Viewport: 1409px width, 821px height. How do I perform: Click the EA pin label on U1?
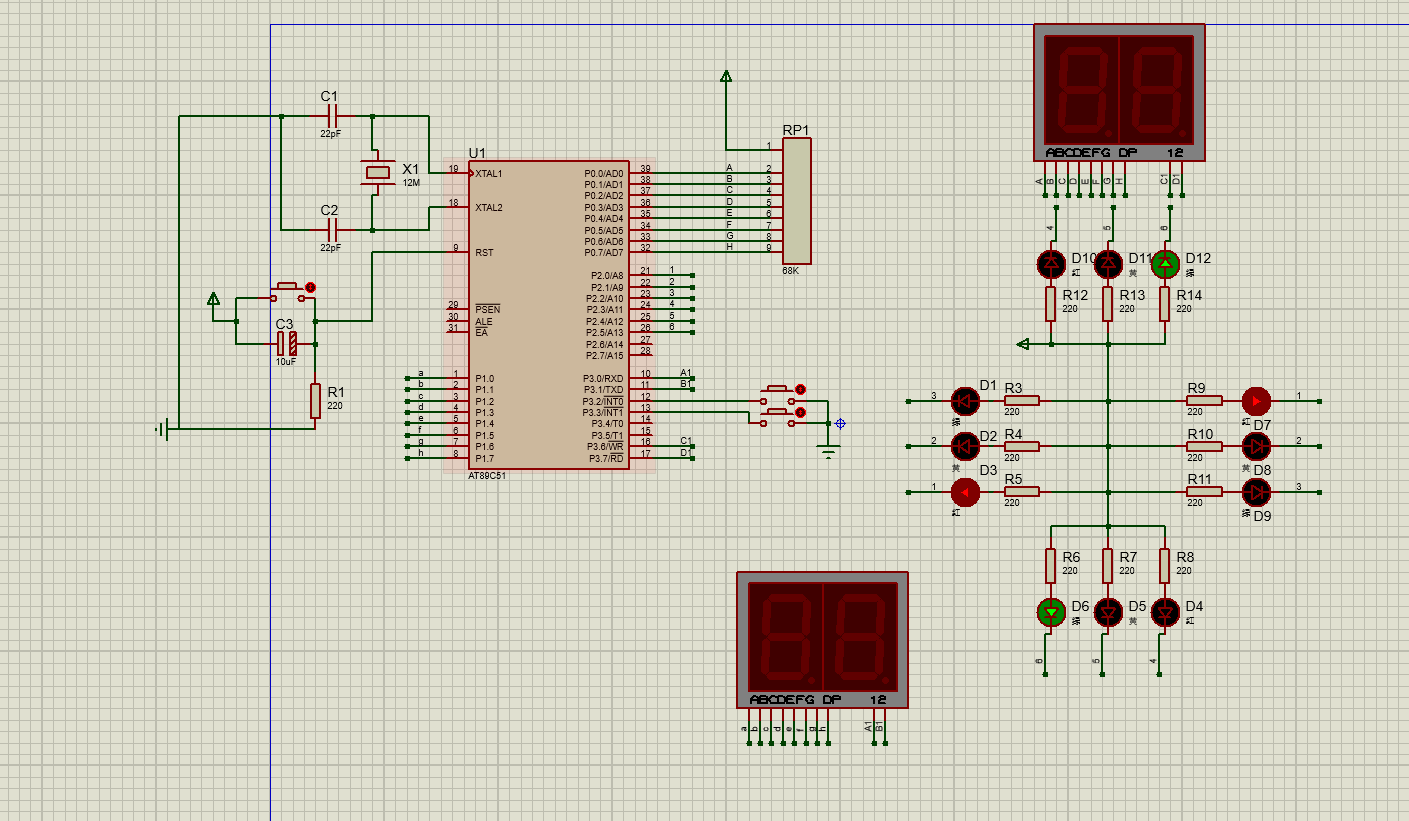[x=481, y=332]
